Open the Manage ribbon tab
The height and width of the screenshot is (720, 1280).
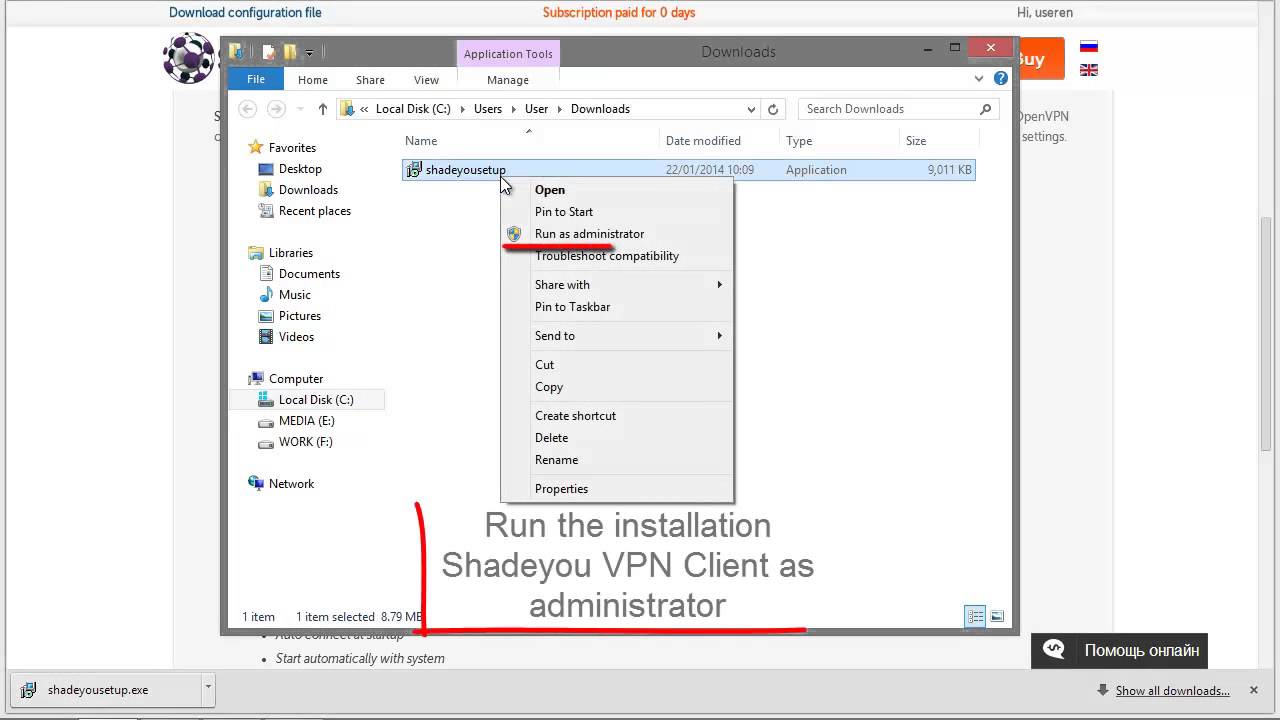(508, 80)
